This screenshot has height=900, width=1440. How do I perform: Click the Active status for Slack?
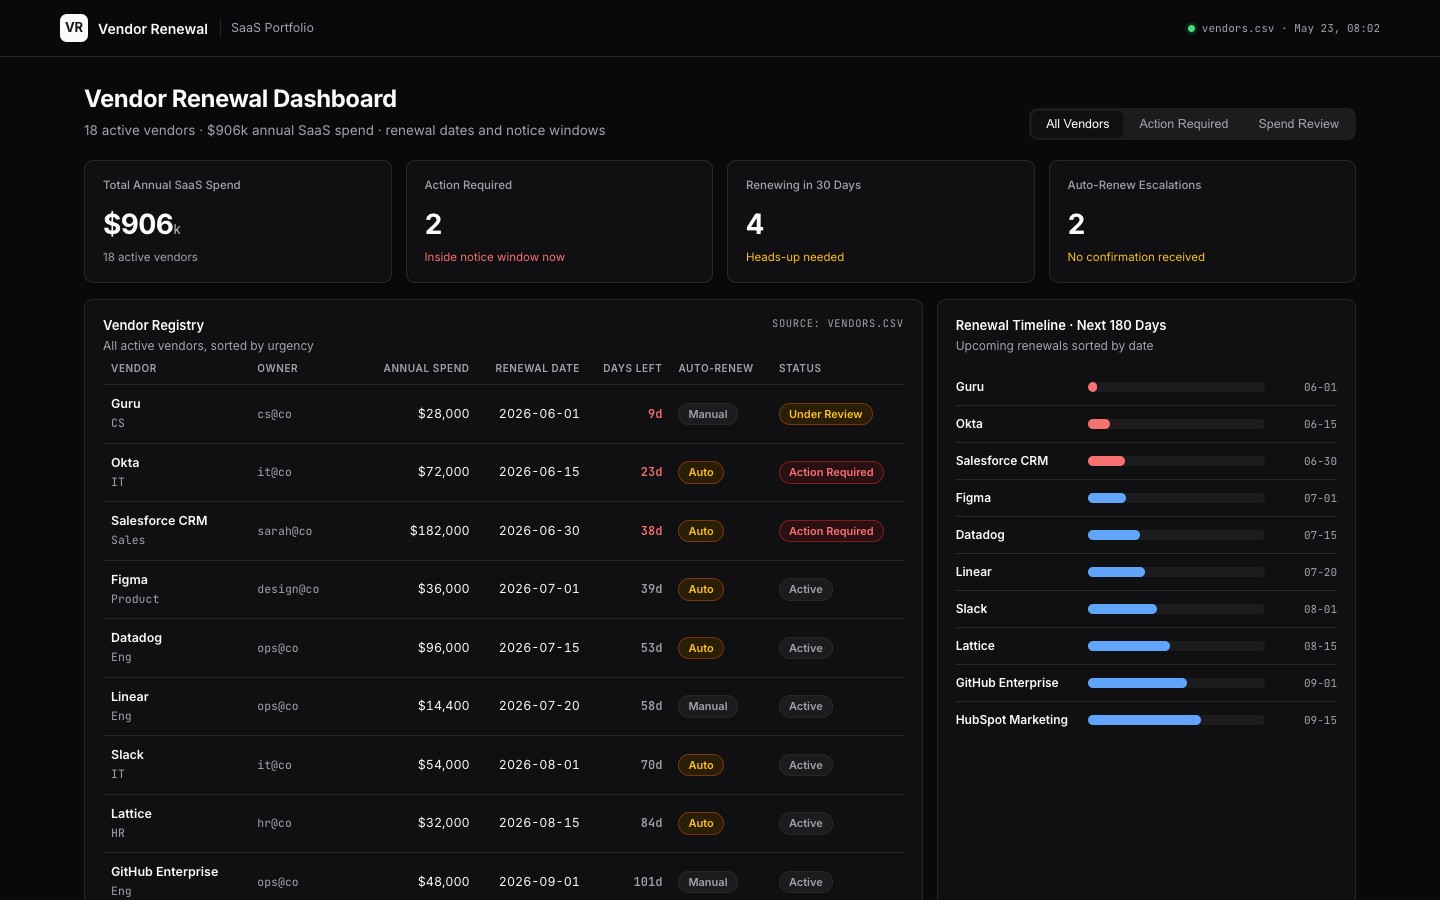pyautogui.click(x=805, y=765)
